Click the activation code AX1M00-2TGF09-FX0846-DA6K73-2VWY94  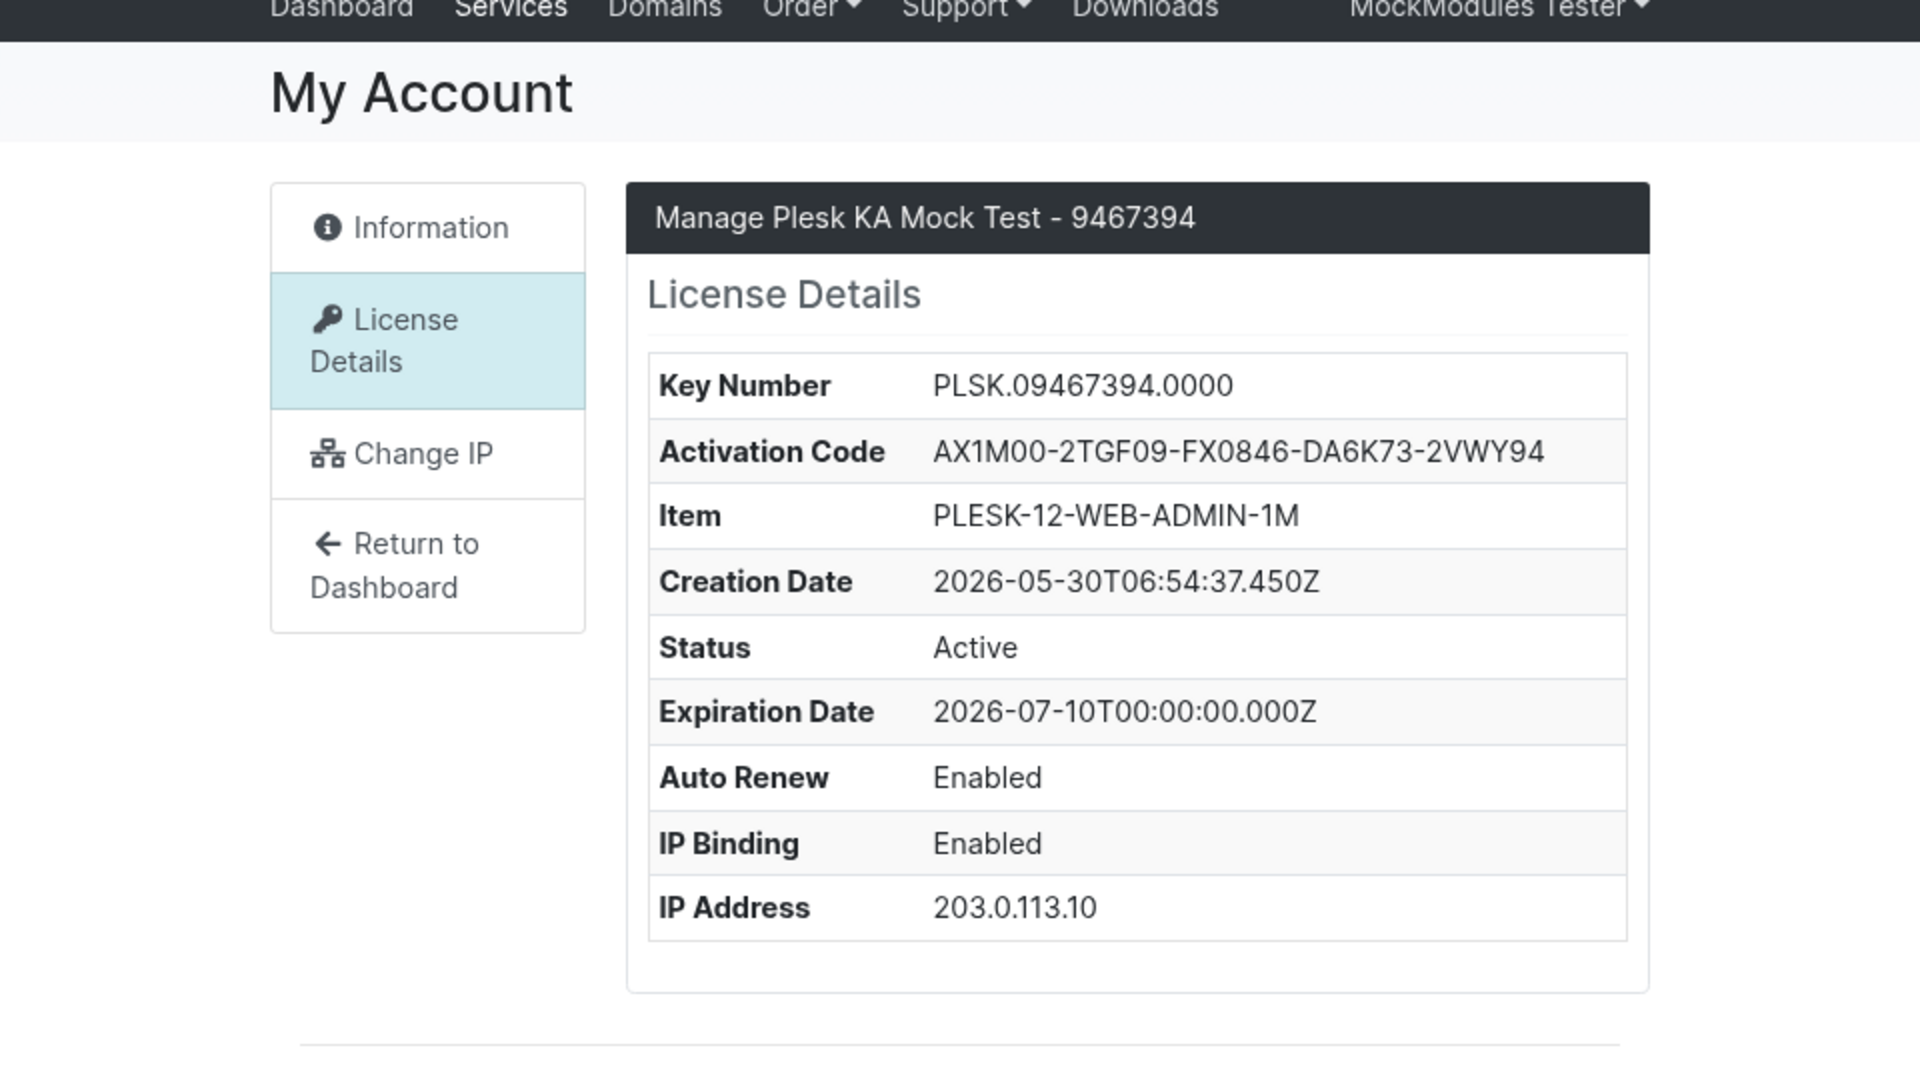(x=1239, y=452)
